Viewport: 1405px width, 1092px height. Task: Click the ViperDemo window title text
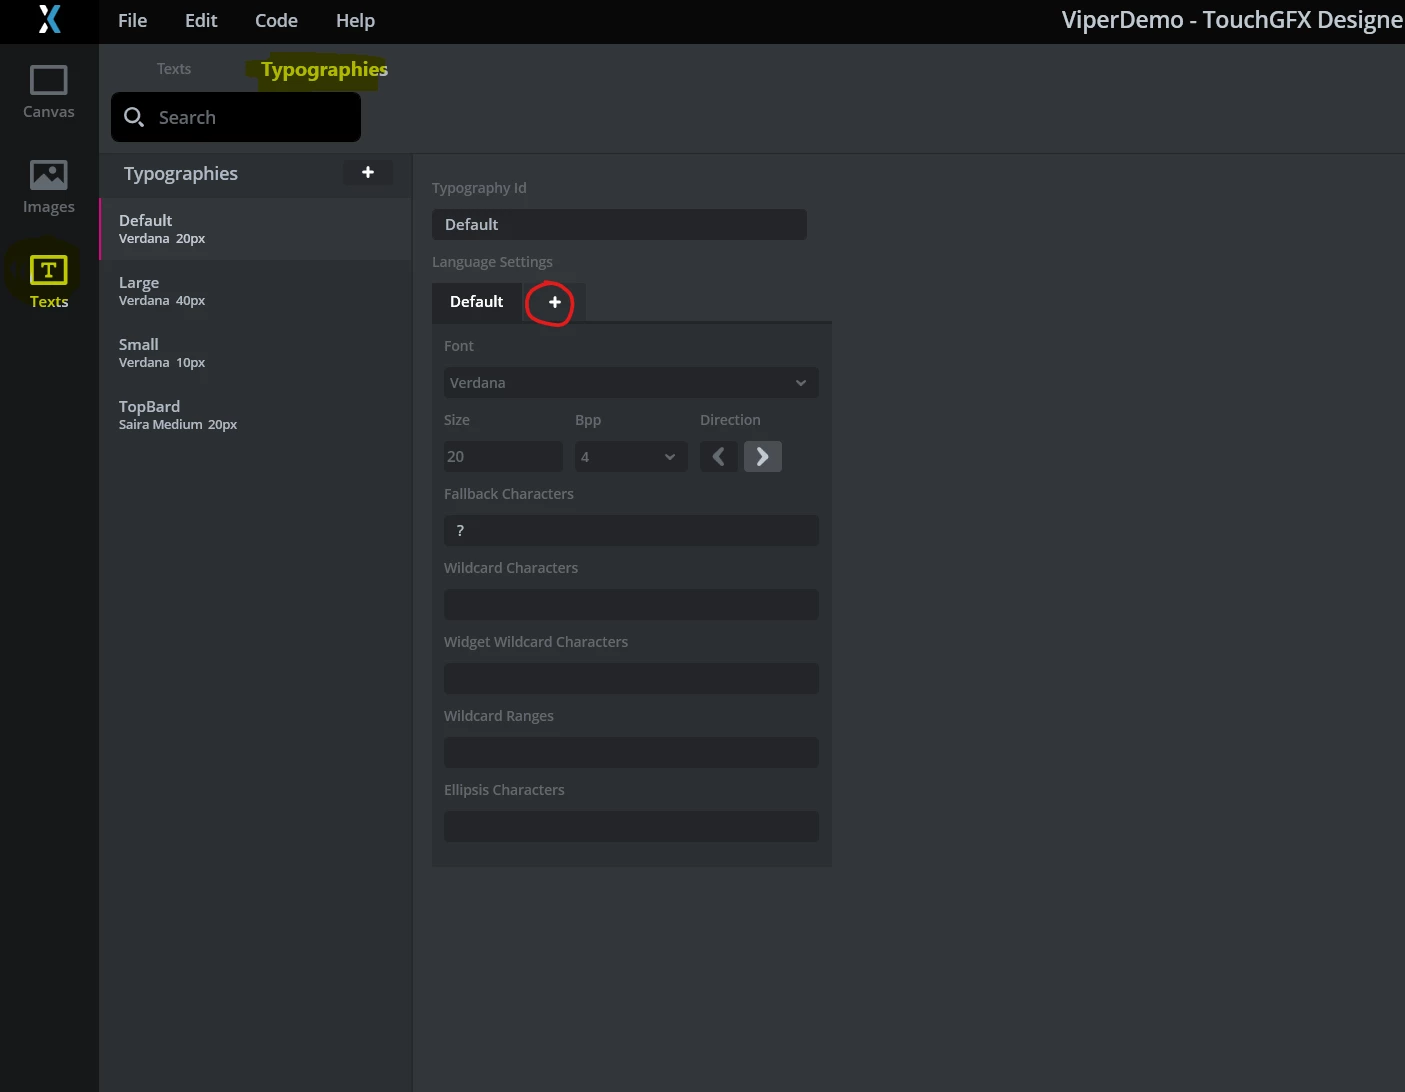(x=1232, y=20)
